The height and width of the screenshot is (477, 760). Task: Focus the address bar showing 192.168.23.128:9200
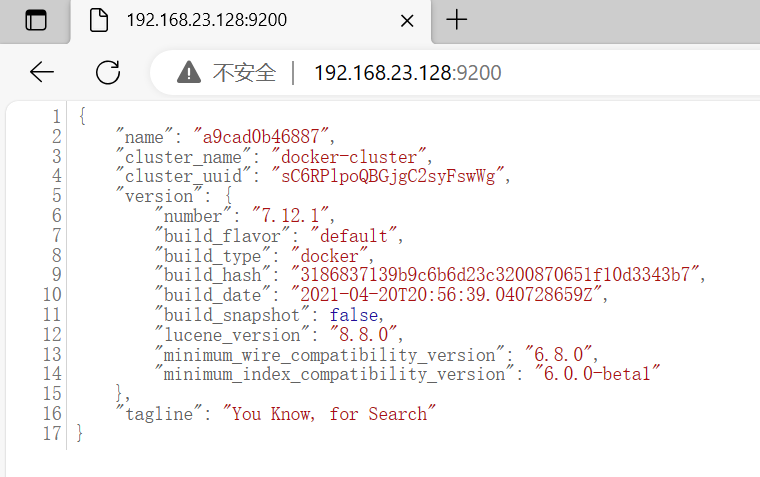[408, 73]
